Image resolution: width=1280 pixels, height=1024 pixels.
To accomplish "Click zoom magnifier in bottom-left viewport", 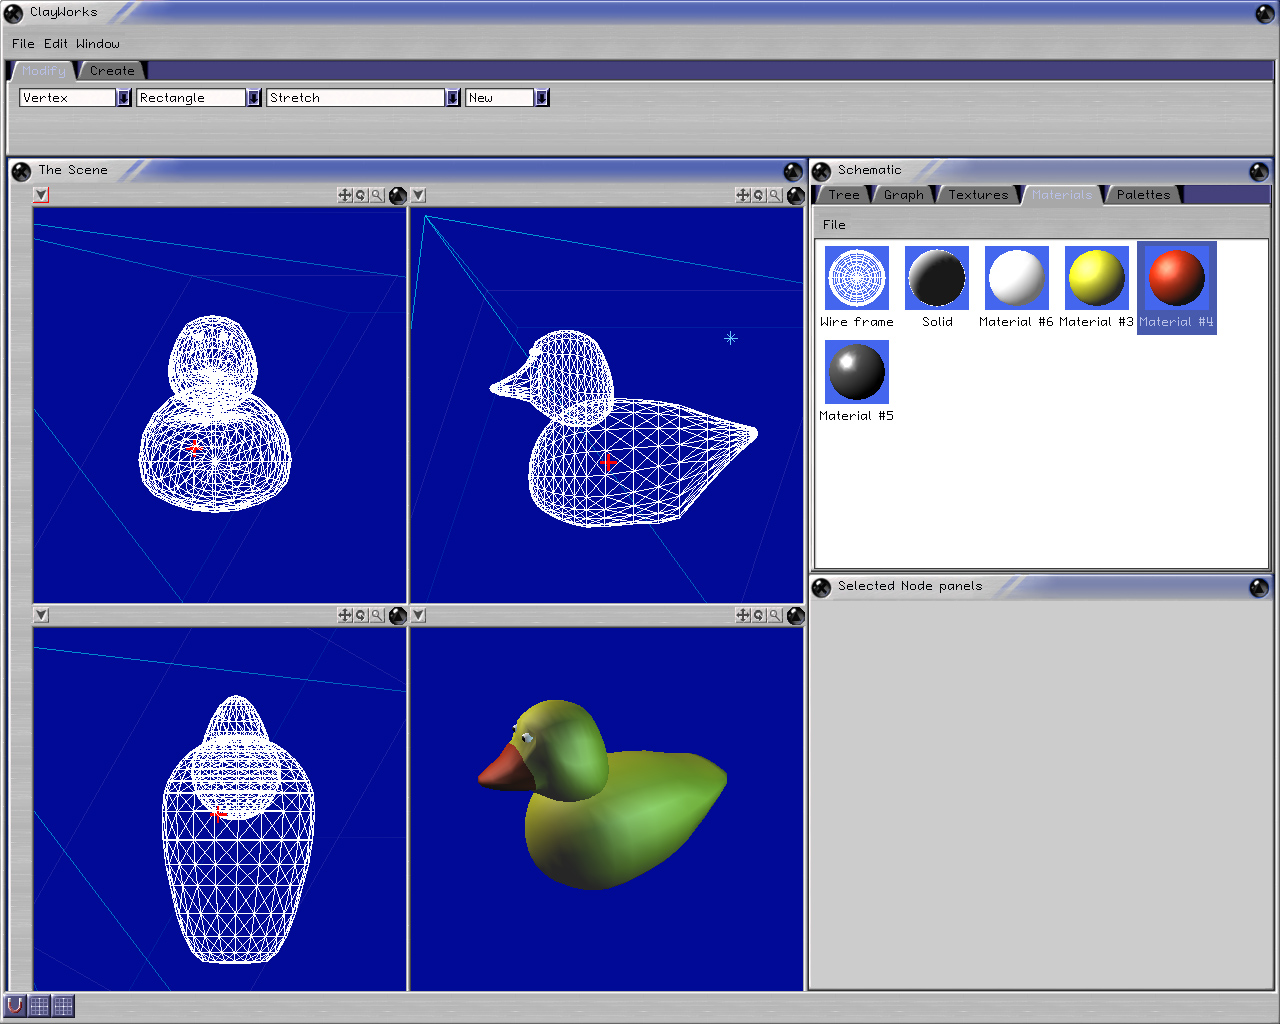I will click(377, 616).
